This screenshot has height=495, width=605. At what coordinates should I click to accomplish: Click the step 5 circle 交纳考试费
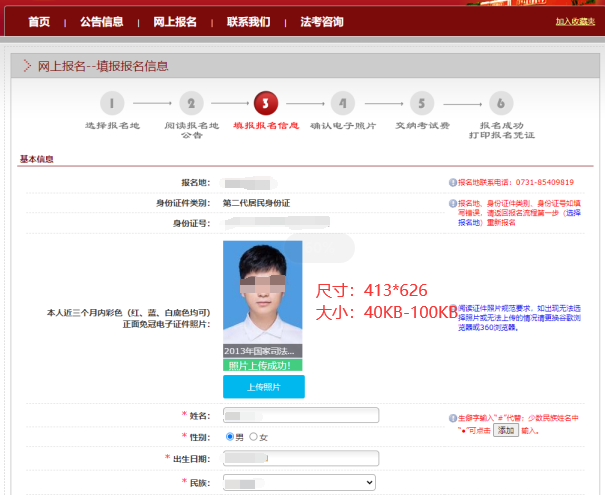421,102
